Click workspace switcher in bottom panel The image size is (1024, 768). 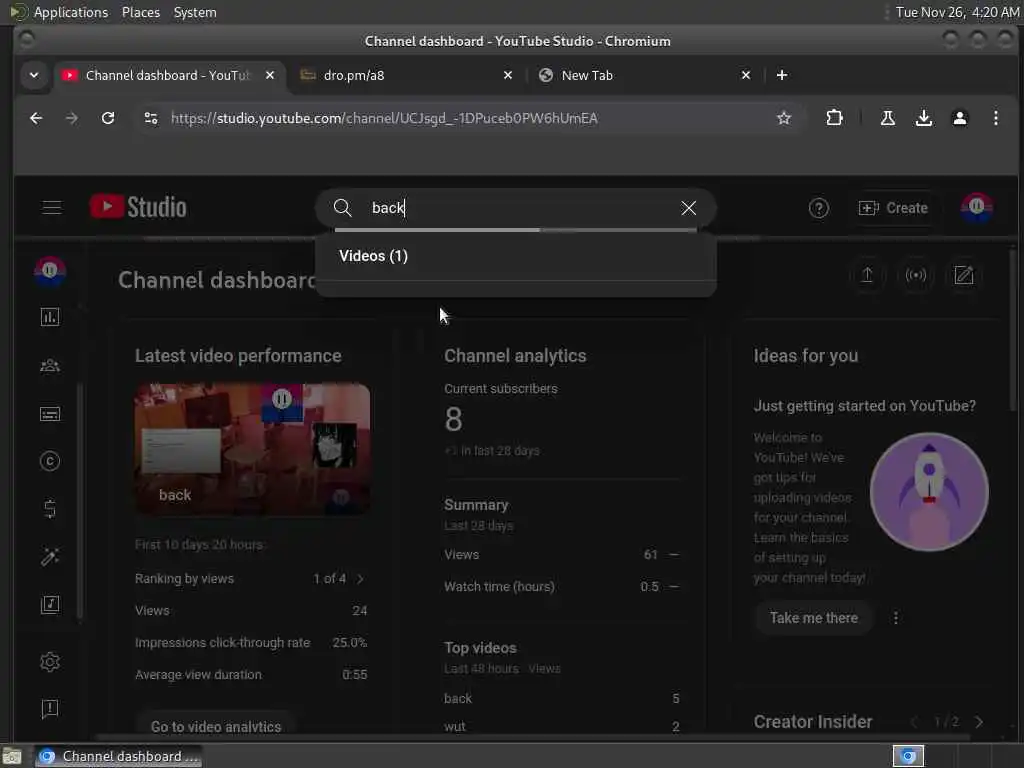click(908, 756)
